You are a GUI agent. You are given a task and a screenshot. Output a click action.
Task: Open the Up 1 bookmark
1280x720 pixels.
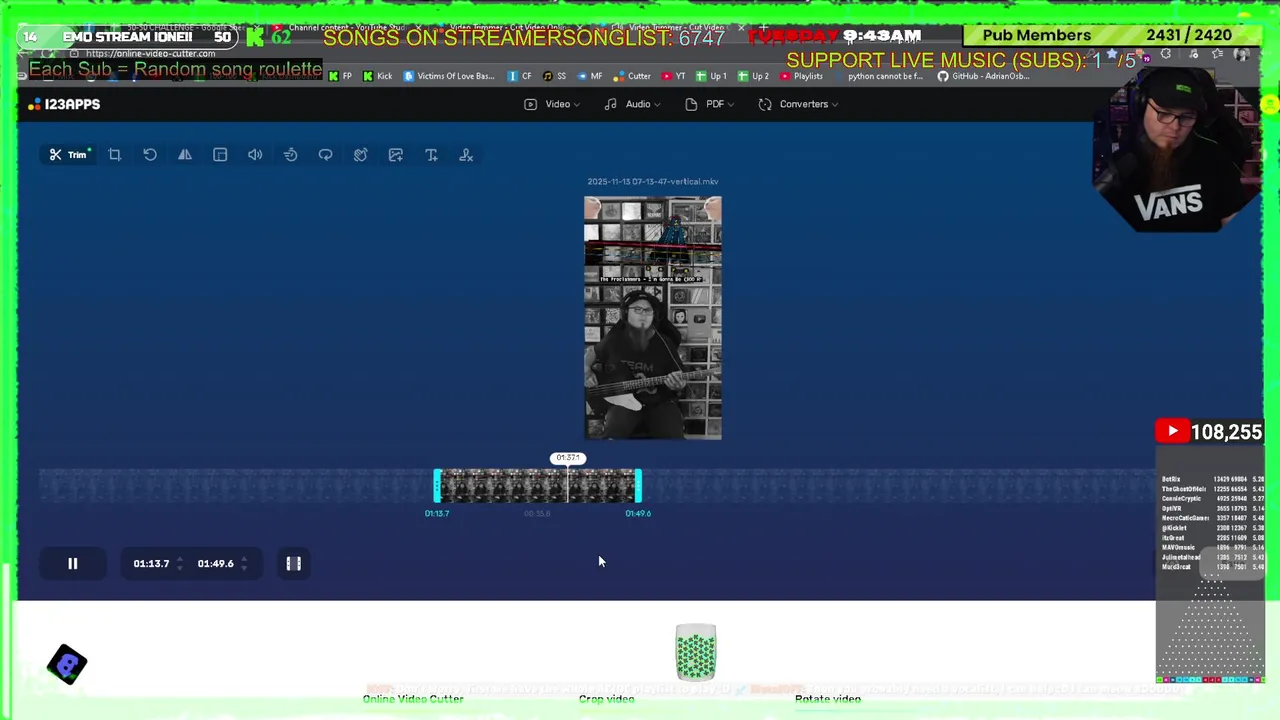[712, 76]
